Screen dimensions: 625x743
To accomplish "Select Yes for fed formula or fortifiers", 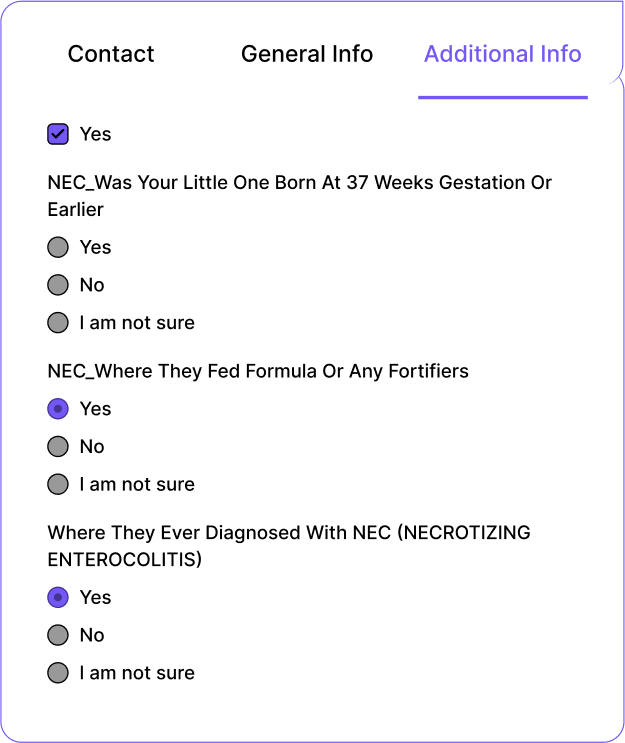I will coord(58,409).
